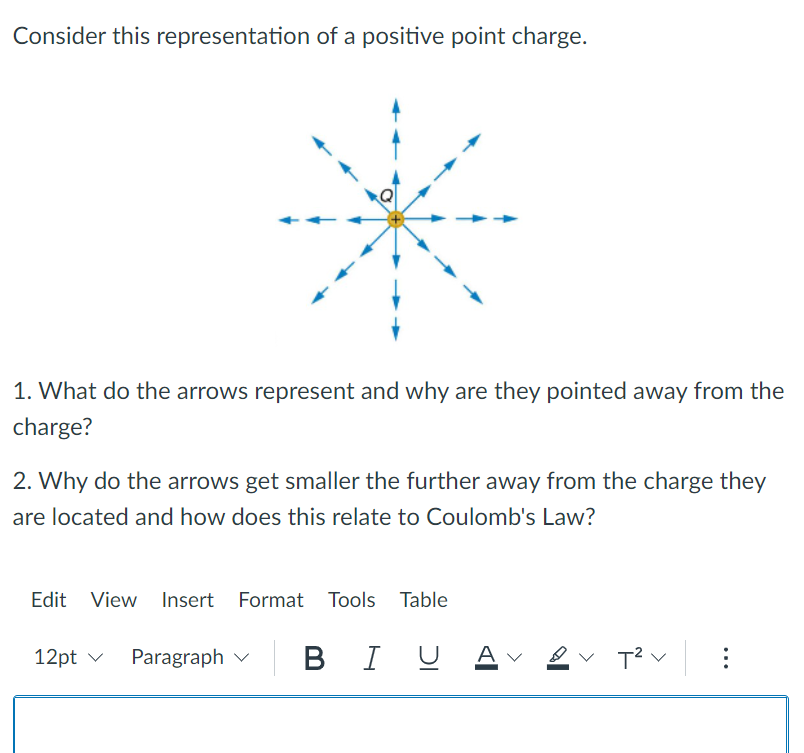Viewport: 804px width, 753px height.
Task: Expand the text color chevron
Action: click(x=512, y=657)
